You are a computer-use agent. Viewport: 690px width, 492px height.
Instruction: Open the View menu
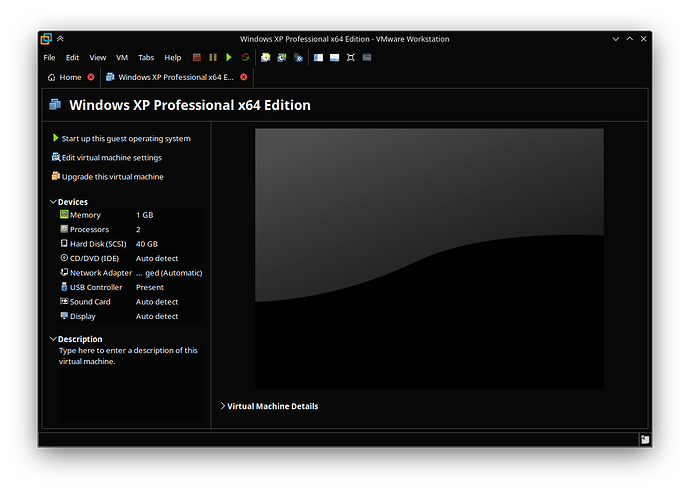pyautogui.click(x=98, y=58)
